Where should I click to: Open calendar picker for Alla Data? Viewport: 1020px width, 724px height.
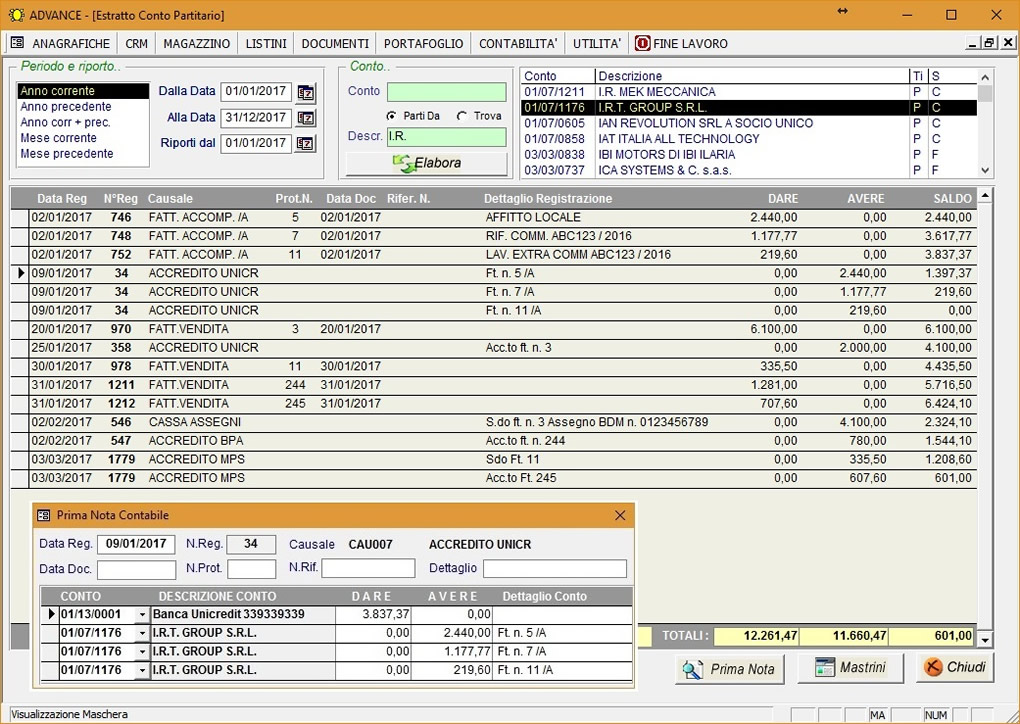(305, 118)
